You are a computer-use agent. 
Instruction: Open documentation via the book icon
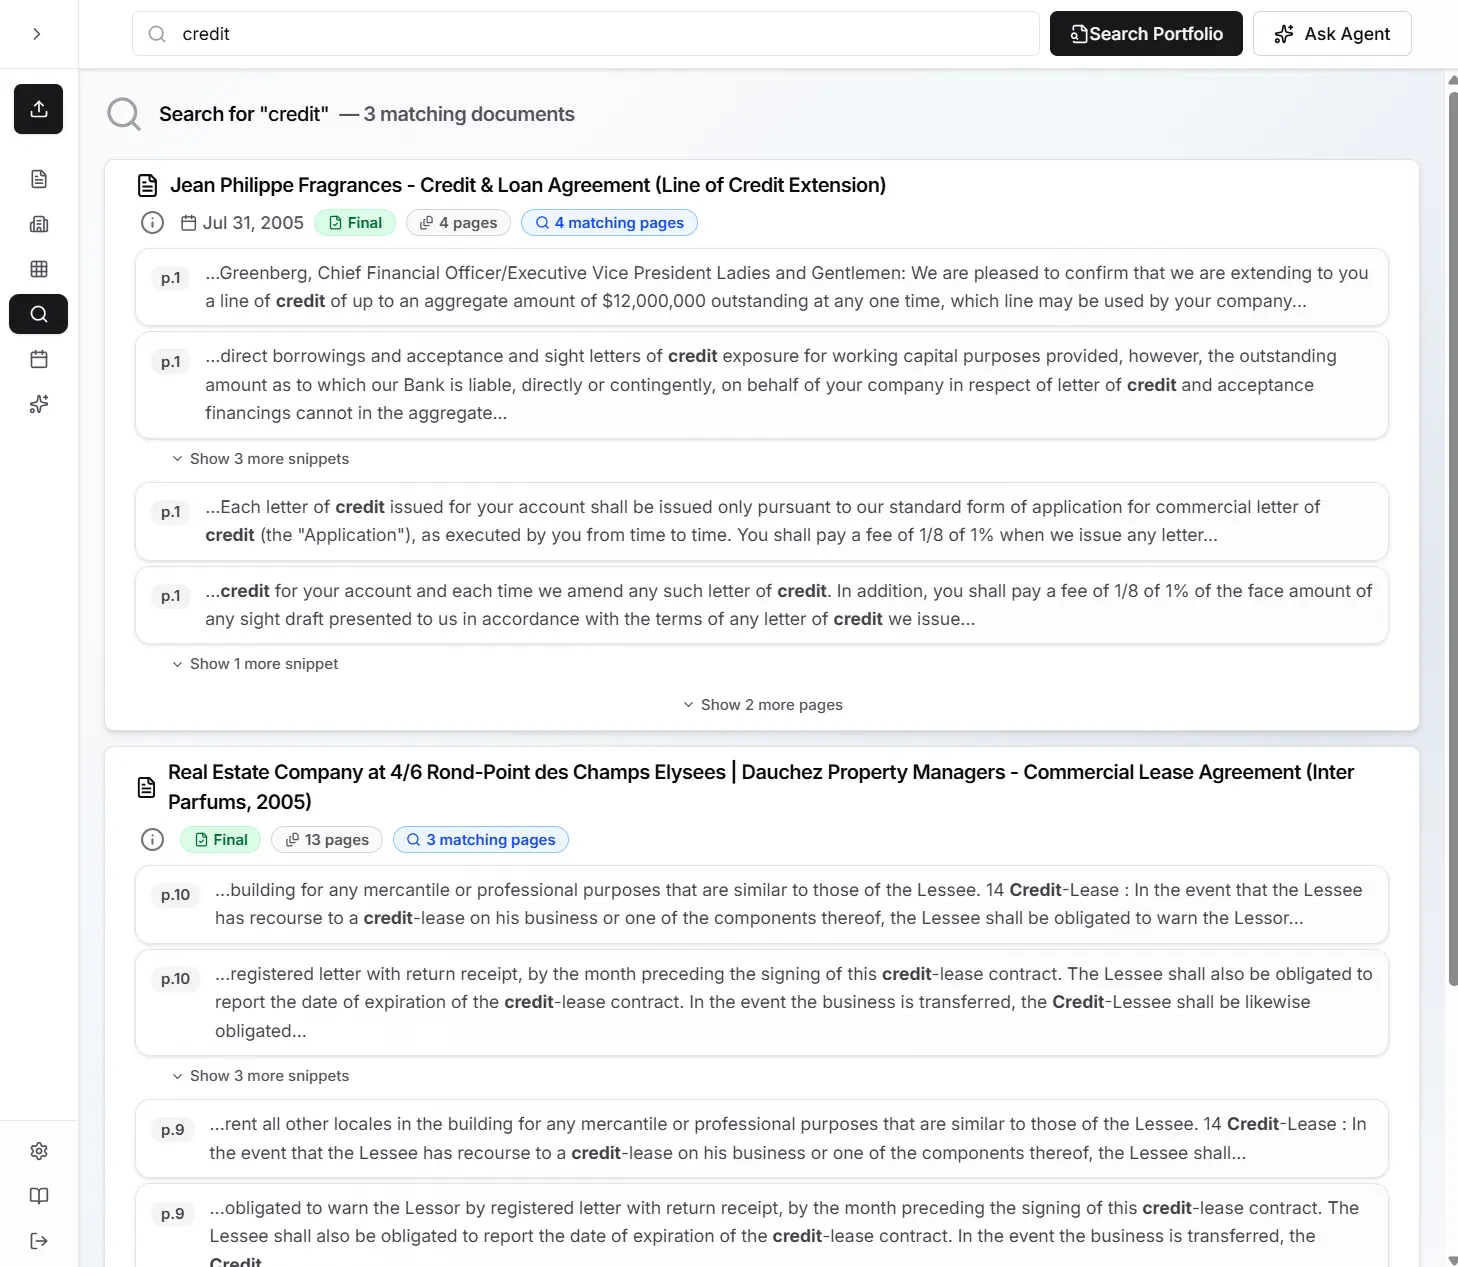38,1196
